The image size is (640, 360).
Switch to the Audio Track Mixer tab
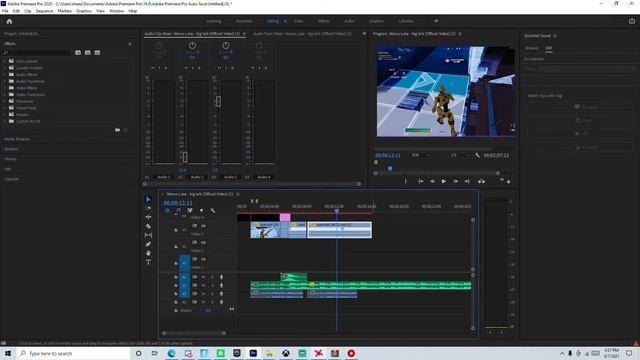(302, 34)
